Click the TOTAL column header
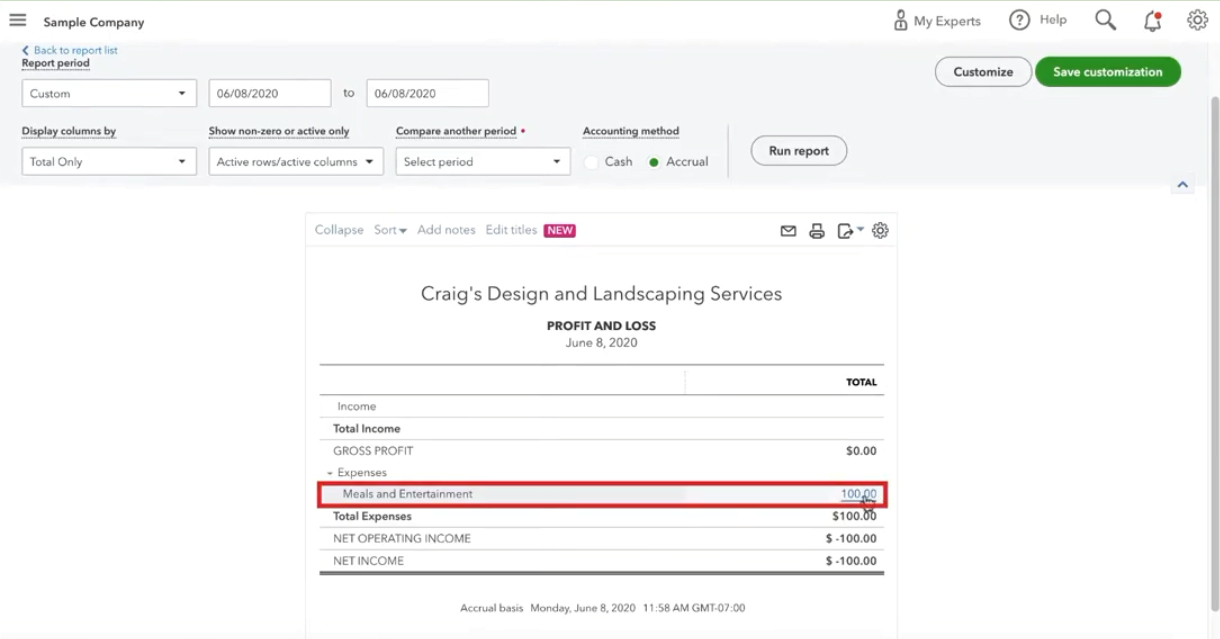This screenshot has height=639, width=1220. click(x=861, y=382)
